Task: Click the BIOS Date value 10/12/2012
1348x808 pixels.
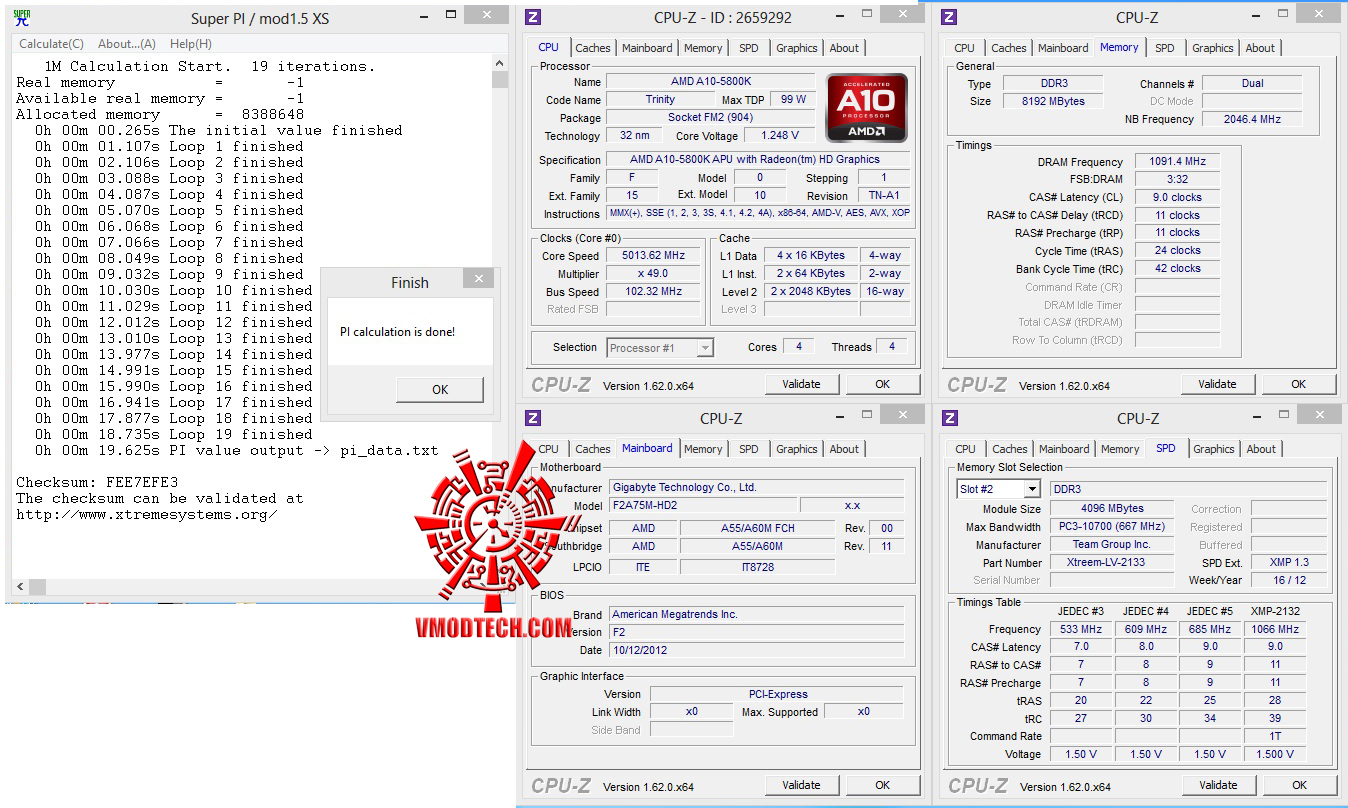Action: click(755, 650)
